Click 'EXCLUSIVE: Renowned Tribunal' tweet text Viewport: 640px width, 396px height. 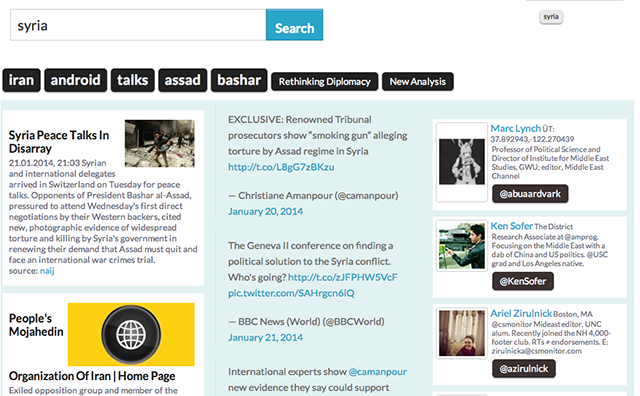coord(300,120)
